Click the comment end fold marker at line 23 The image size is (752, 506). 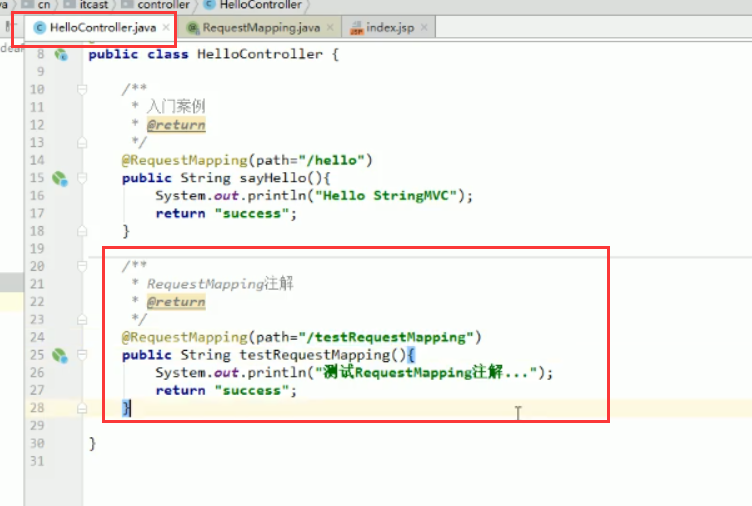point(82,319)
